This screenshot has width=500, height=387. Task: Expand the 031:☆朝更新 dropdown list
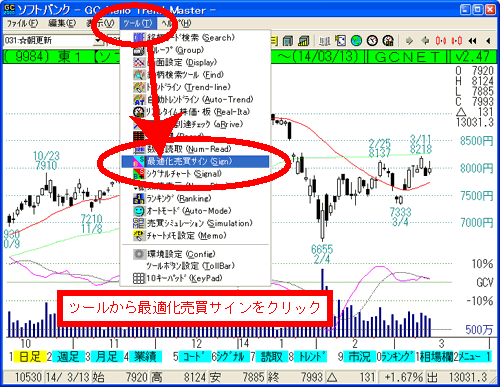click(98, 41)
